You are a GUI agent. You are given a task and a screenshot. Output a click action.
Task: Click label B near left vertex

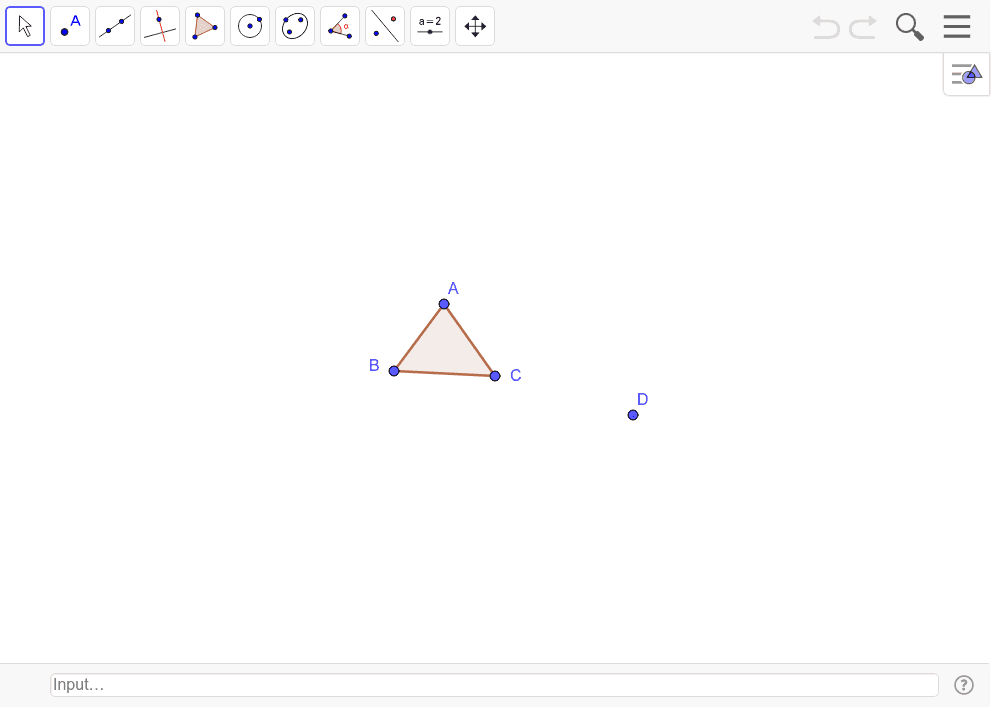pyautogui.click(x=374, y=365)
